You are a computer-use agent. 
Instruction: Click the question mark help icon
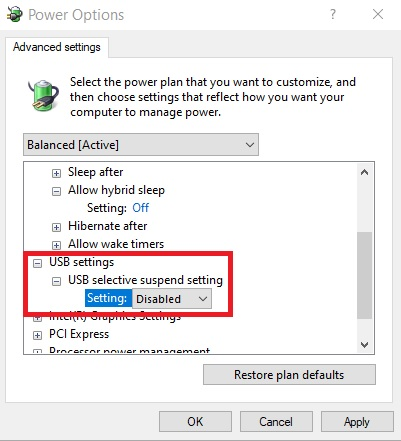[x=333, y=14]
